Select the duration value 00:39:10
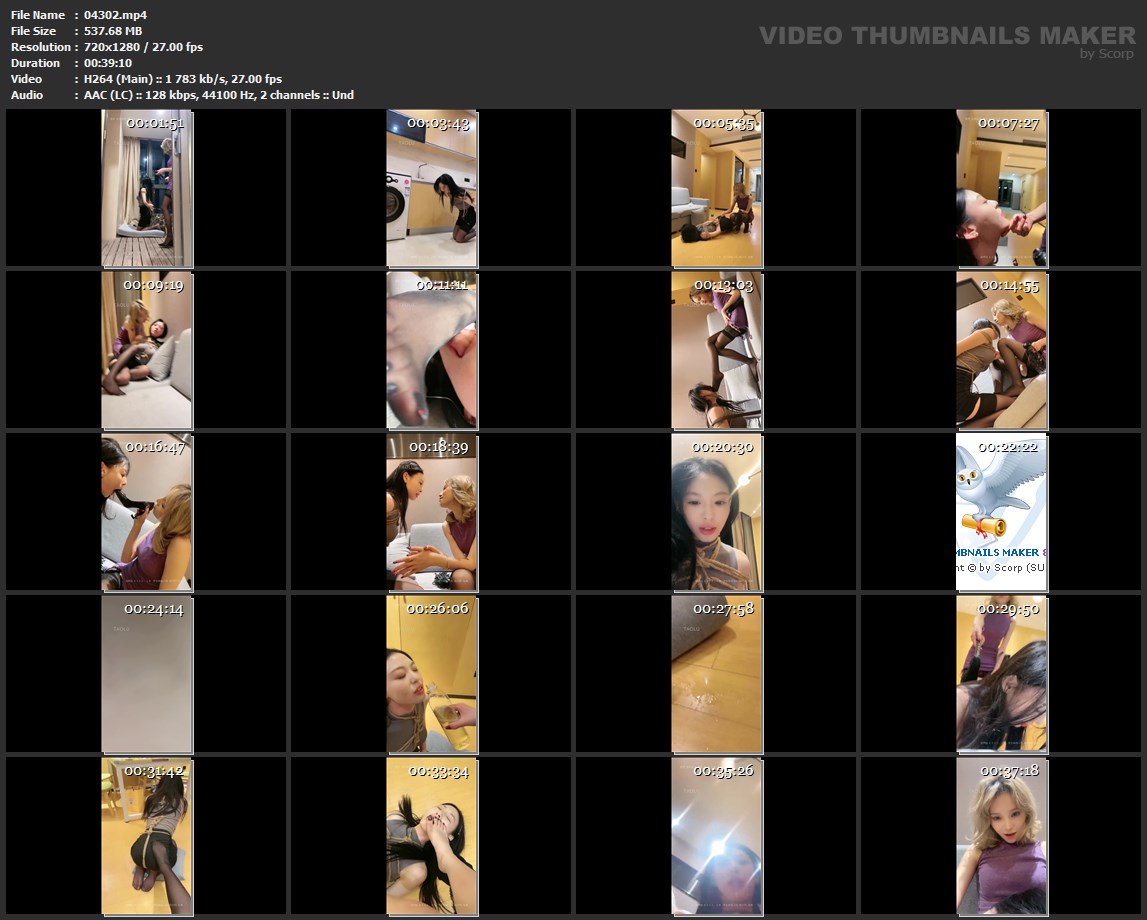 point(108,63)
